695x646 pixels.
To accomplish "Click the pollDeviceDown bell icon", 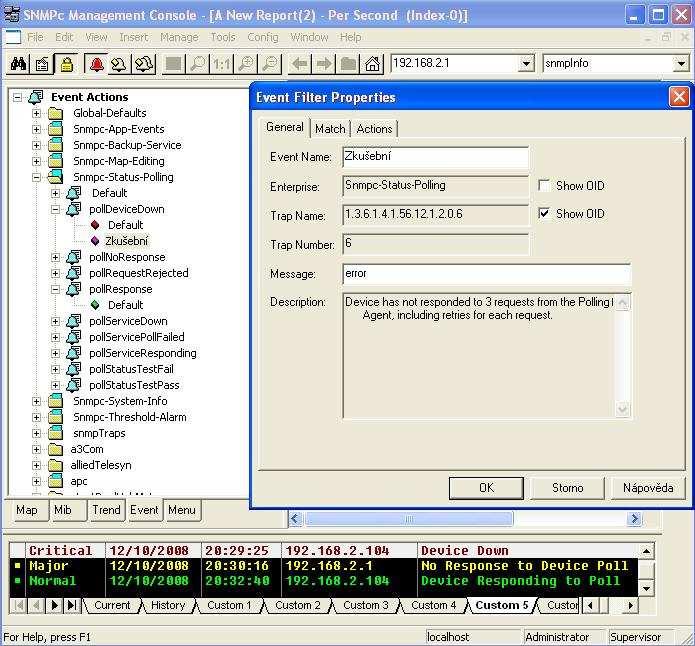I will 74,209.
